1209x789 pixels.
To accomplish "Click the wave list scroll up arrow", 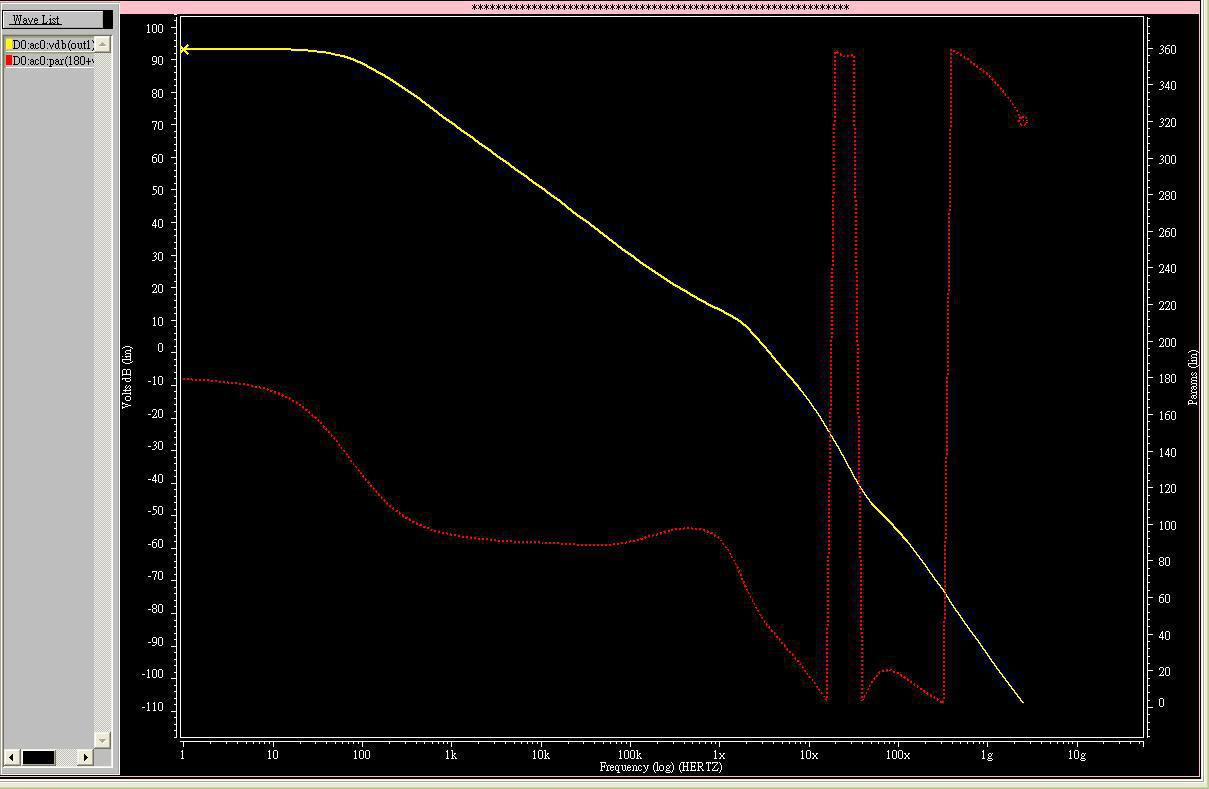I will pos(102,45).
